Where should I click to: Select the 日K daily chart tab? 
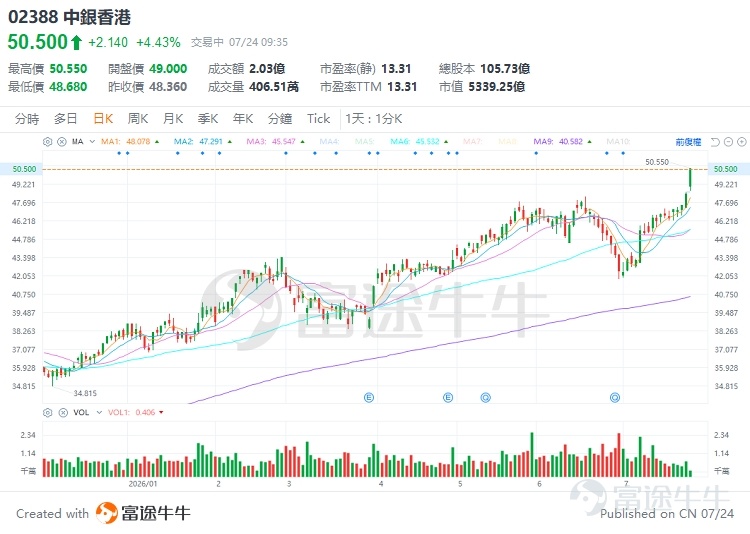point(103,119)
